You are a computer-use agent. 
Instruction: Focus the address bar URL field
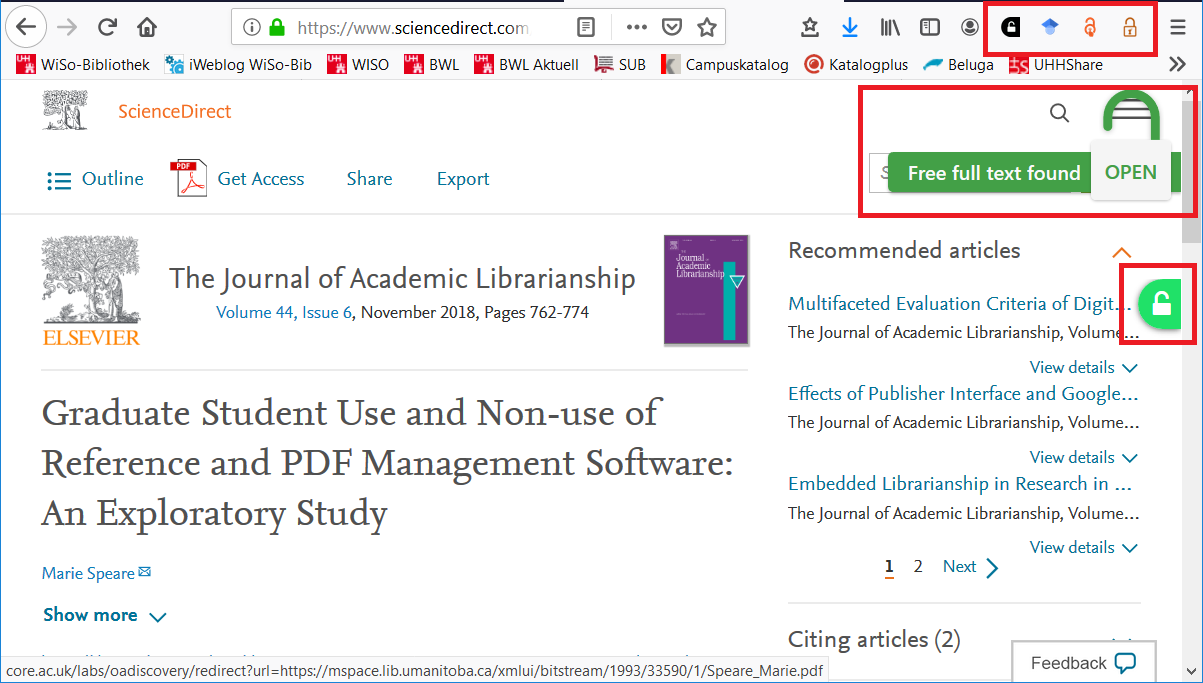pos(413,27)
